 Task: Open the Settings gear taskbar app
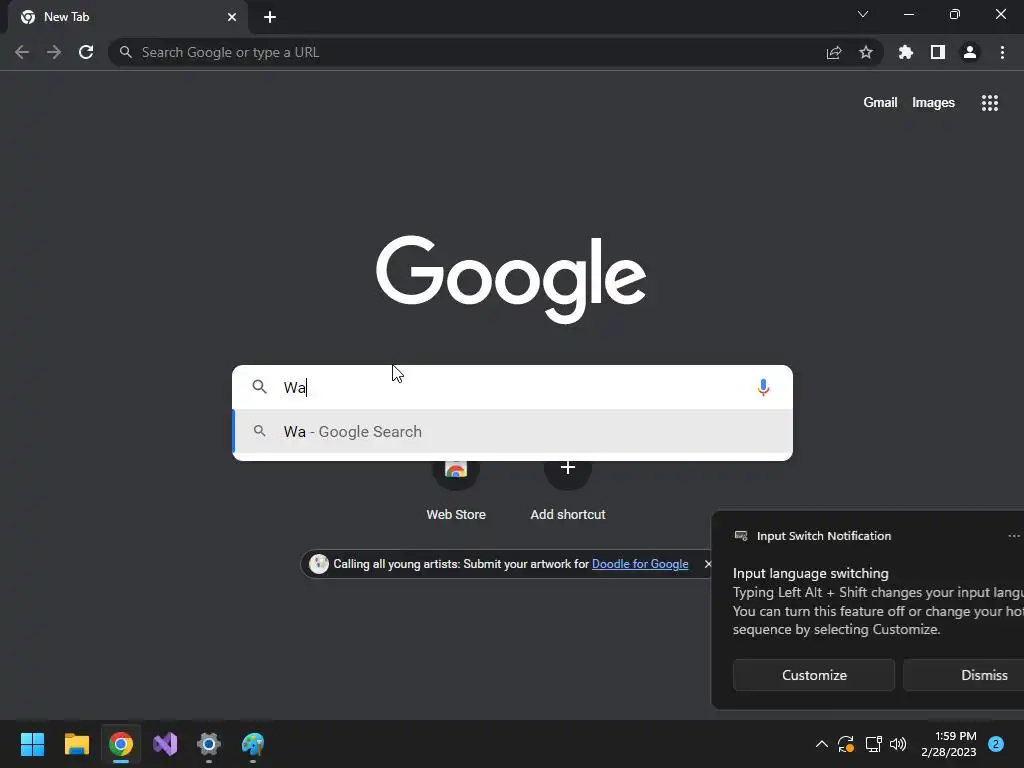pyautogui.click(x=209, y=744)
